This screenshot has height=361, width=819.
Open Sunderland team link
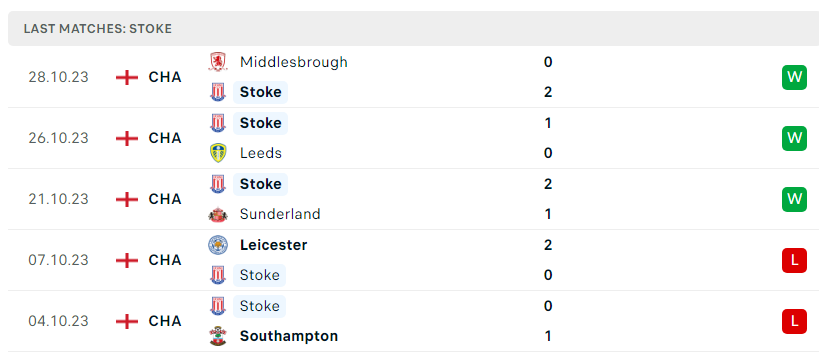click(280, 214)
